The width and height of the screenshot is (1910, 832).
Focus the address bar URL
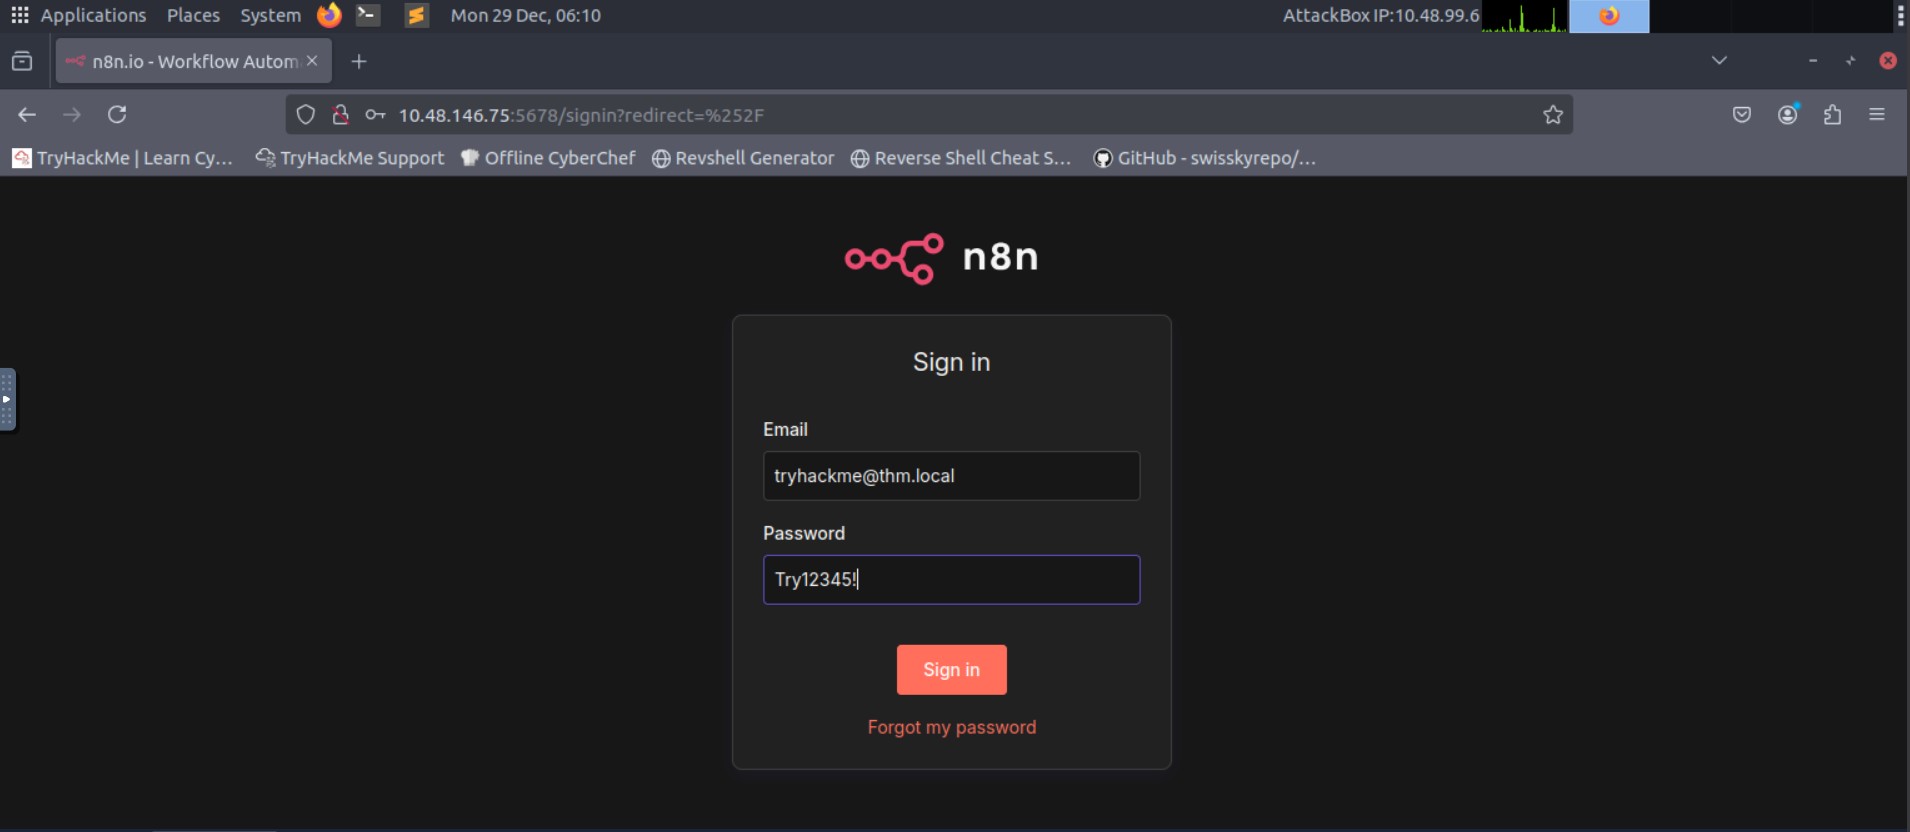coord(581,115)
